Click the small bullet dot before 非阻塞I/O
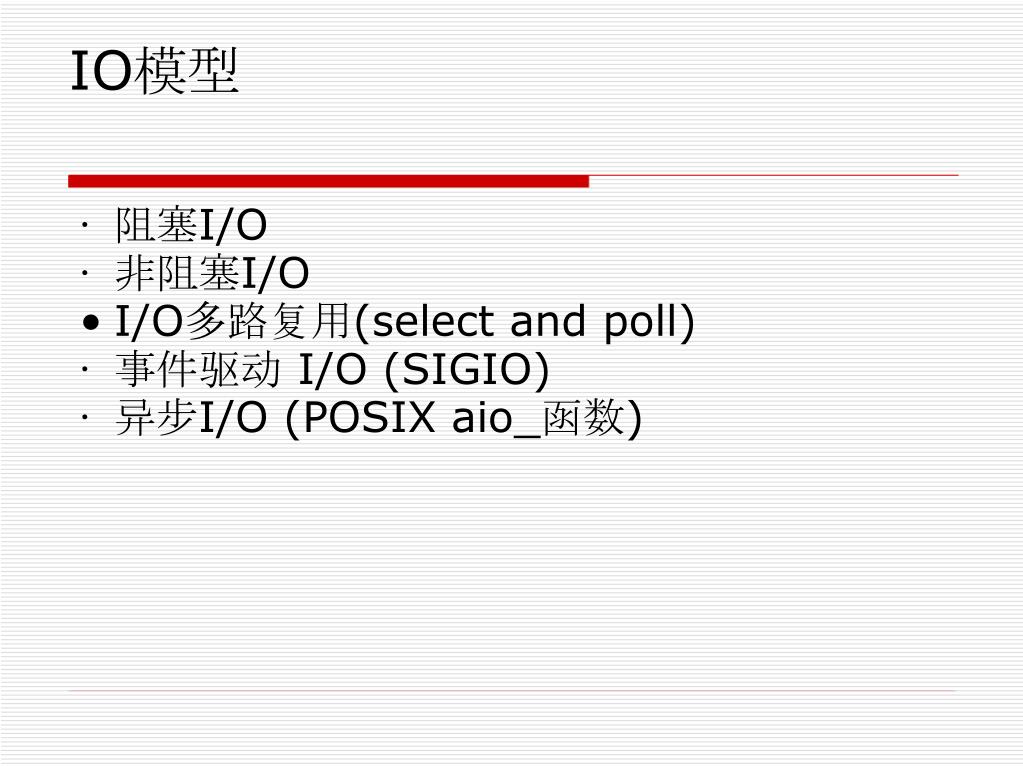The width and height of the screenshot is (1023, 767). (84, 274)
